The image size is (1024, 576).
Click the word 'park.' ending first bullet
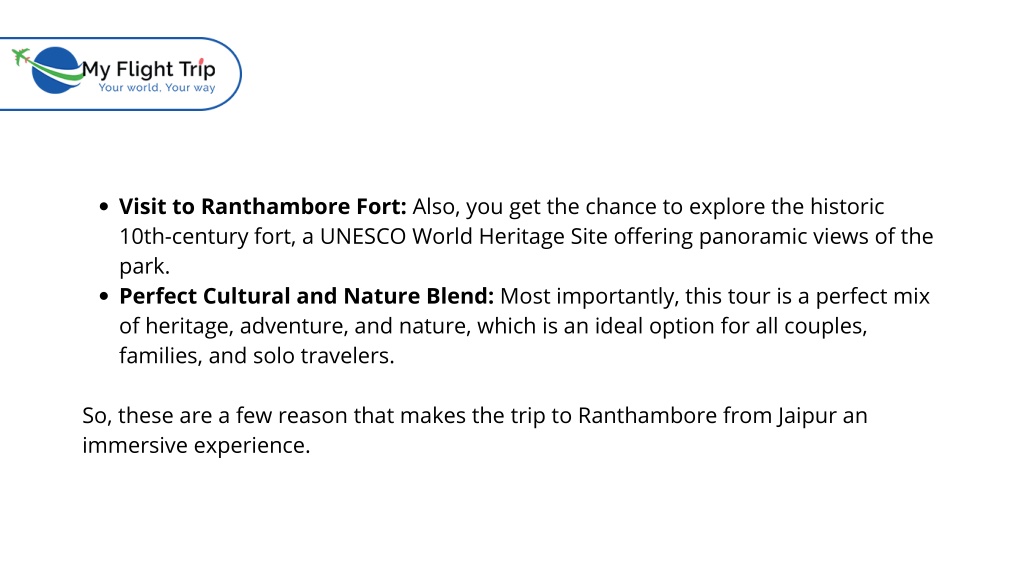pyautogui.click(x=144, y=266)
